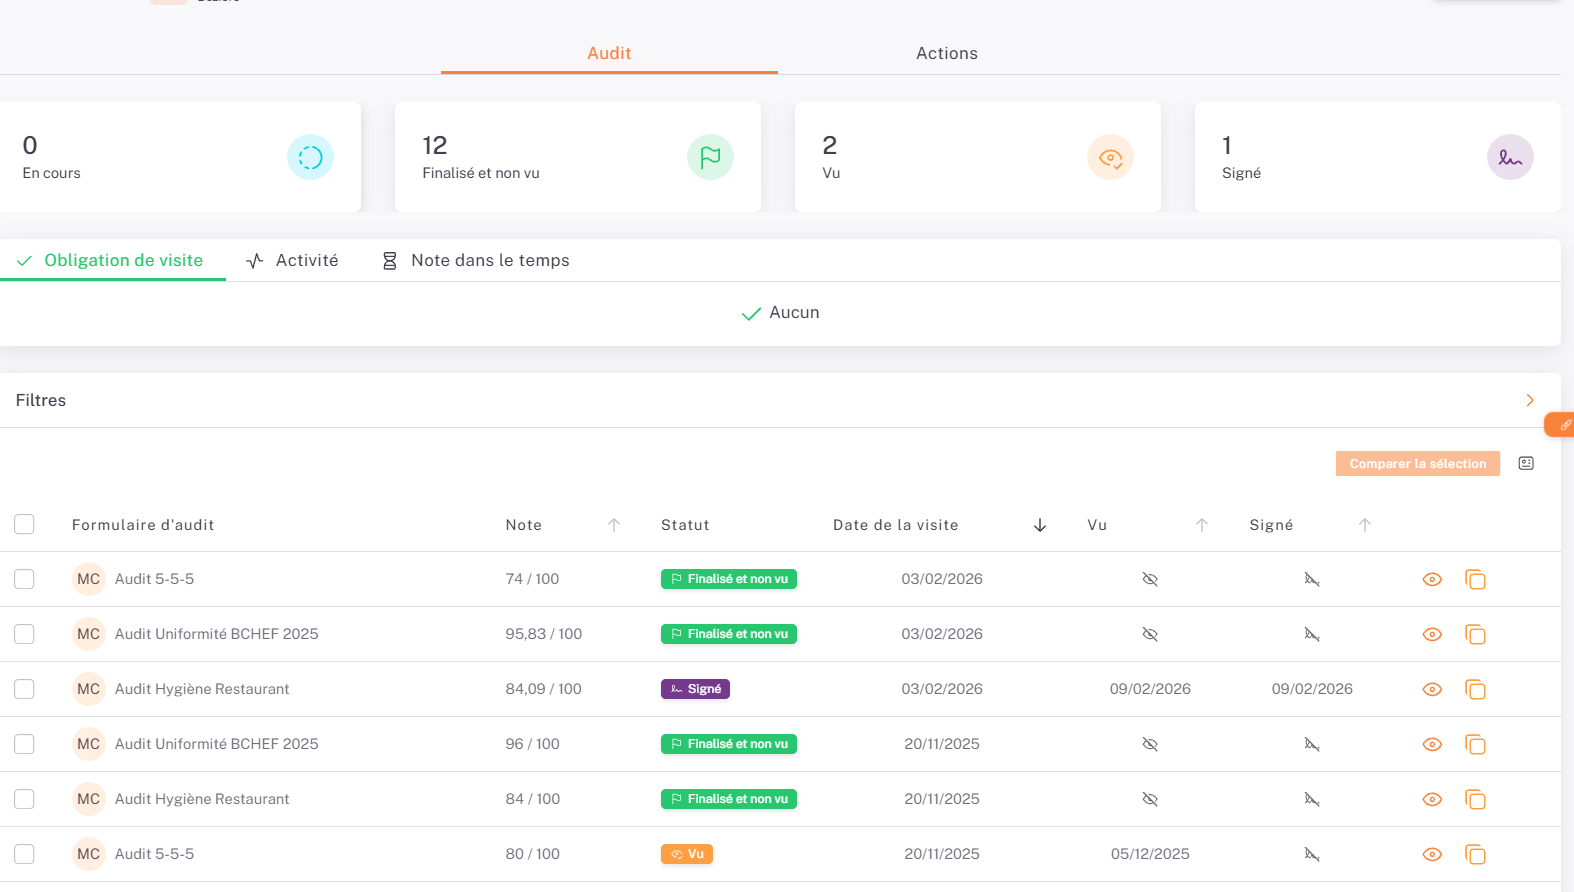Screen dimensions: 1574x892
Task: Duplicate Audit Uniformité 95,83 / 100 row
Action: (x=1475, y=635)
